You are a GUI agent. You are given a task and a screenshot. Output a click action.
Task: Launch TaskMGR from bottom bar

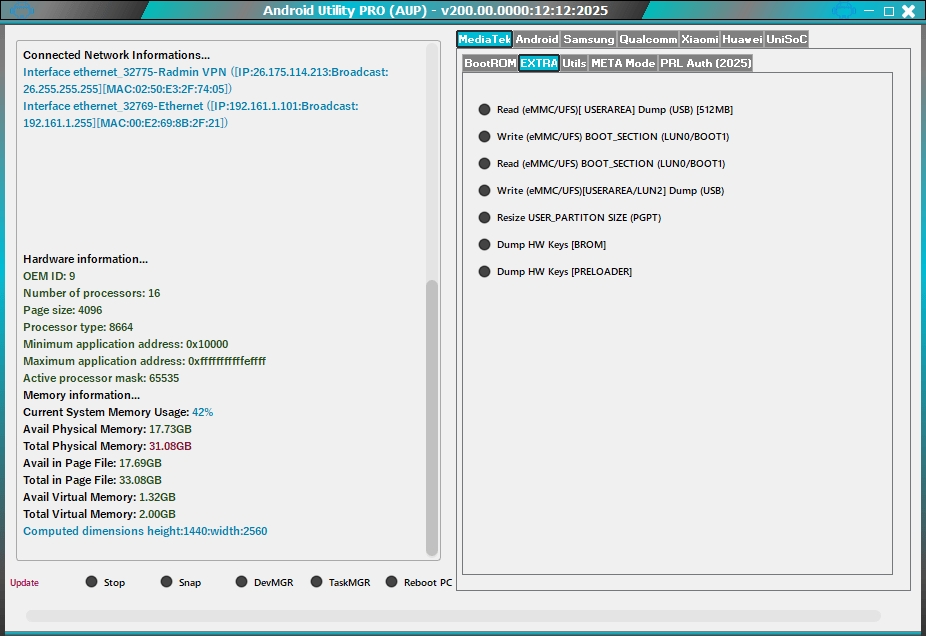pos(317,582)
